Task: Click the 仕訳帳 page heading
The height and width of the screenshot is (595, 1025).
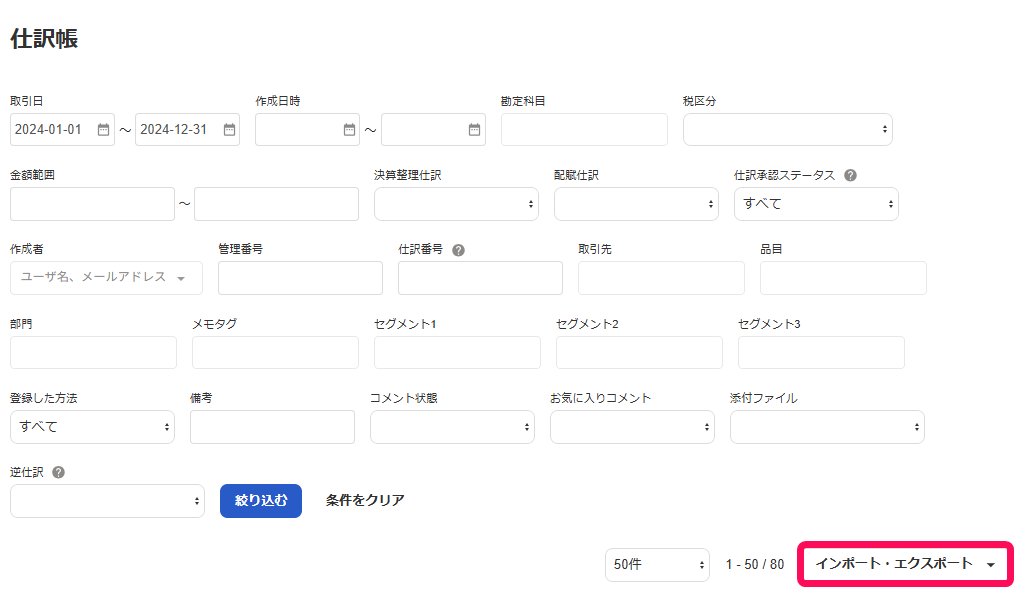Action: pos(44,39)
